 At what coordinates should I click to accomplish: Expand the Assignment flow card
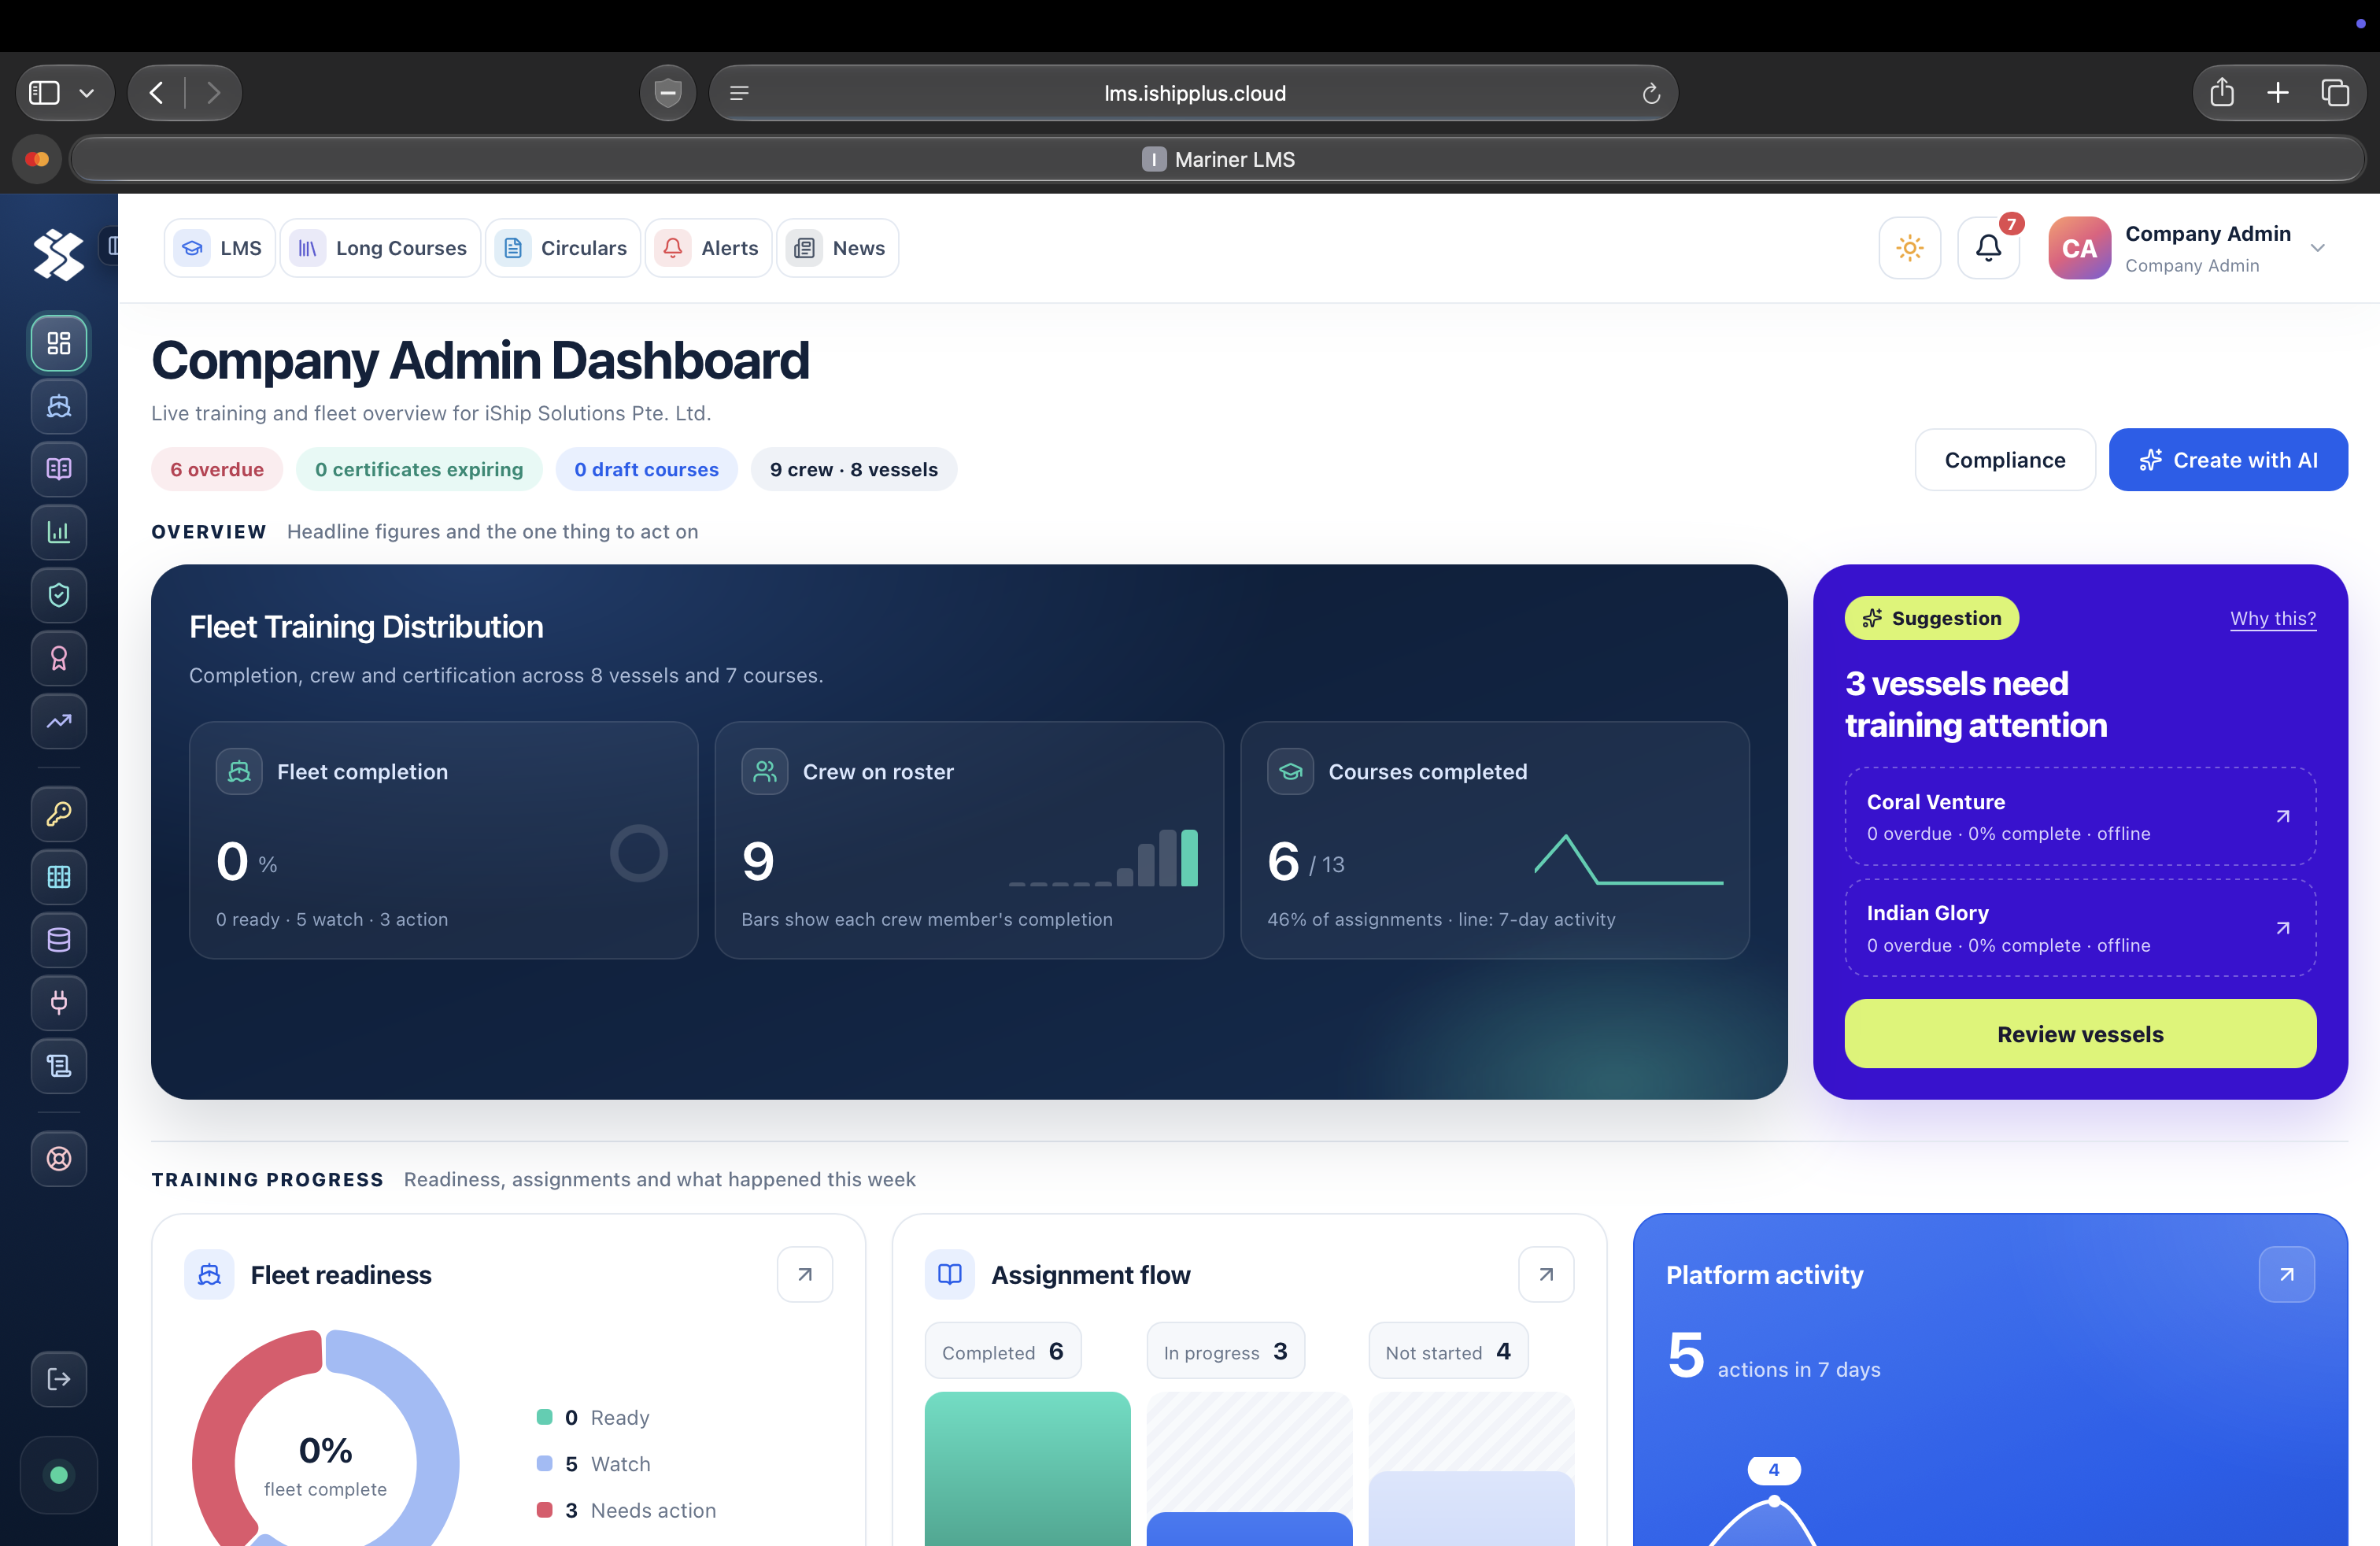[x=1546, y=1274]
